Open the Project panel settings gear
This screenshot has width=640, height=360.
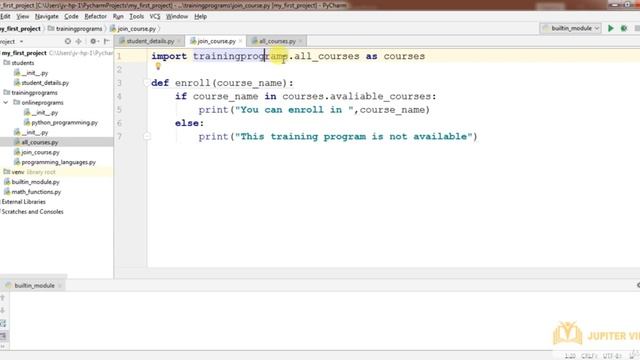point(93,41)
